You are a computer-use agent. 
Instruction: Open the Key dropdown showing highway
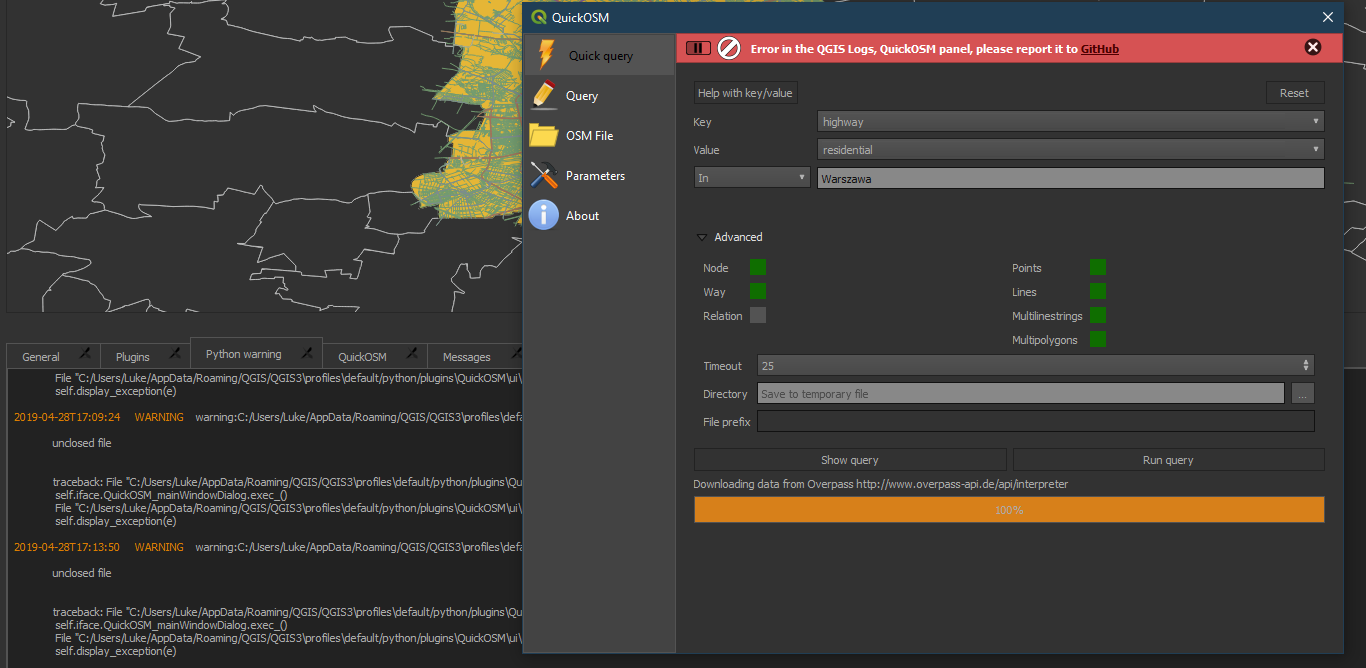pyautogui.click(x=1071, y=122)
